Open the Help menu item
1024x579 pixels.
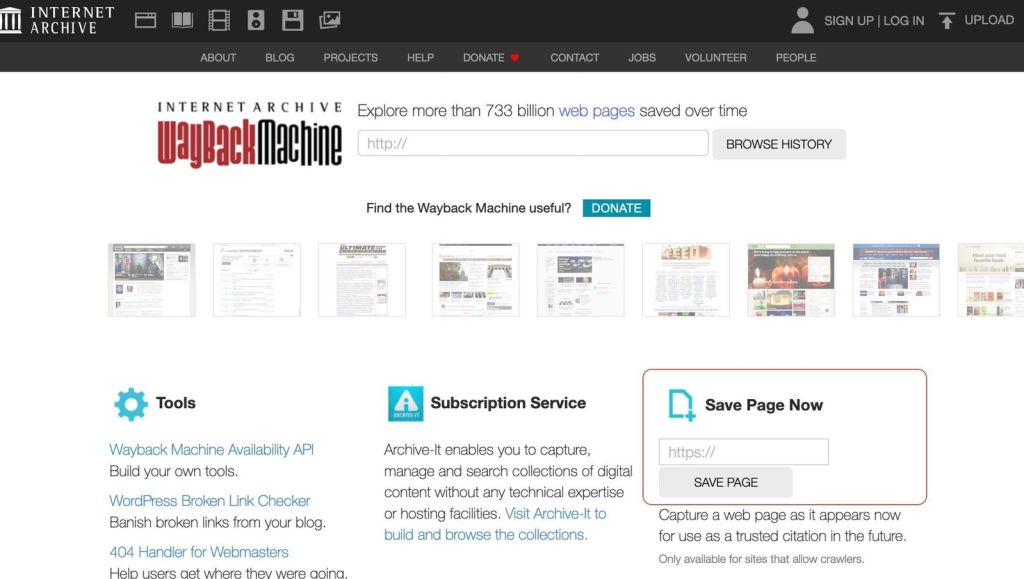tap(421, 57)
